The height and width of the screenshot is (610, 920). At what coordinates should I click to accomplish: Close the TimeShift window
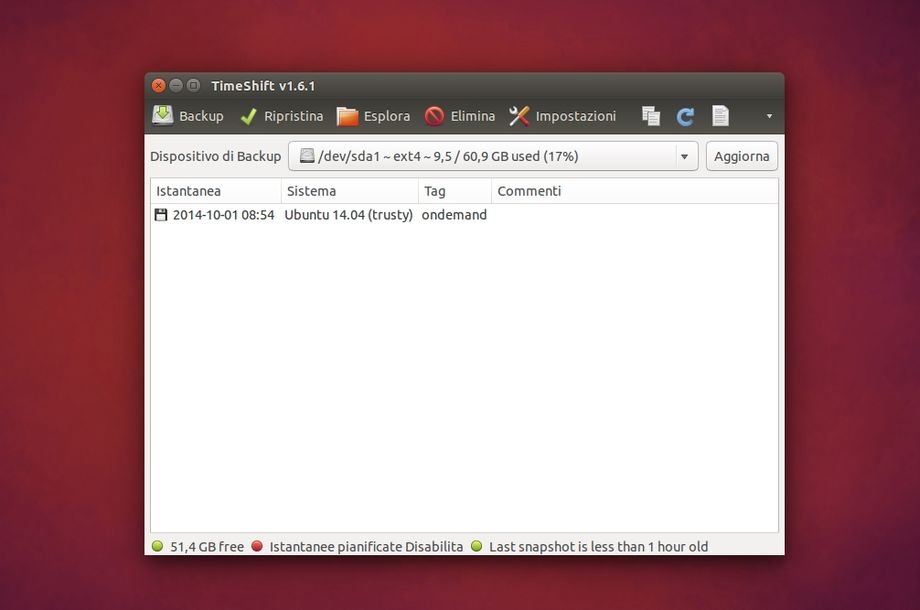click(x=158, y=86)
